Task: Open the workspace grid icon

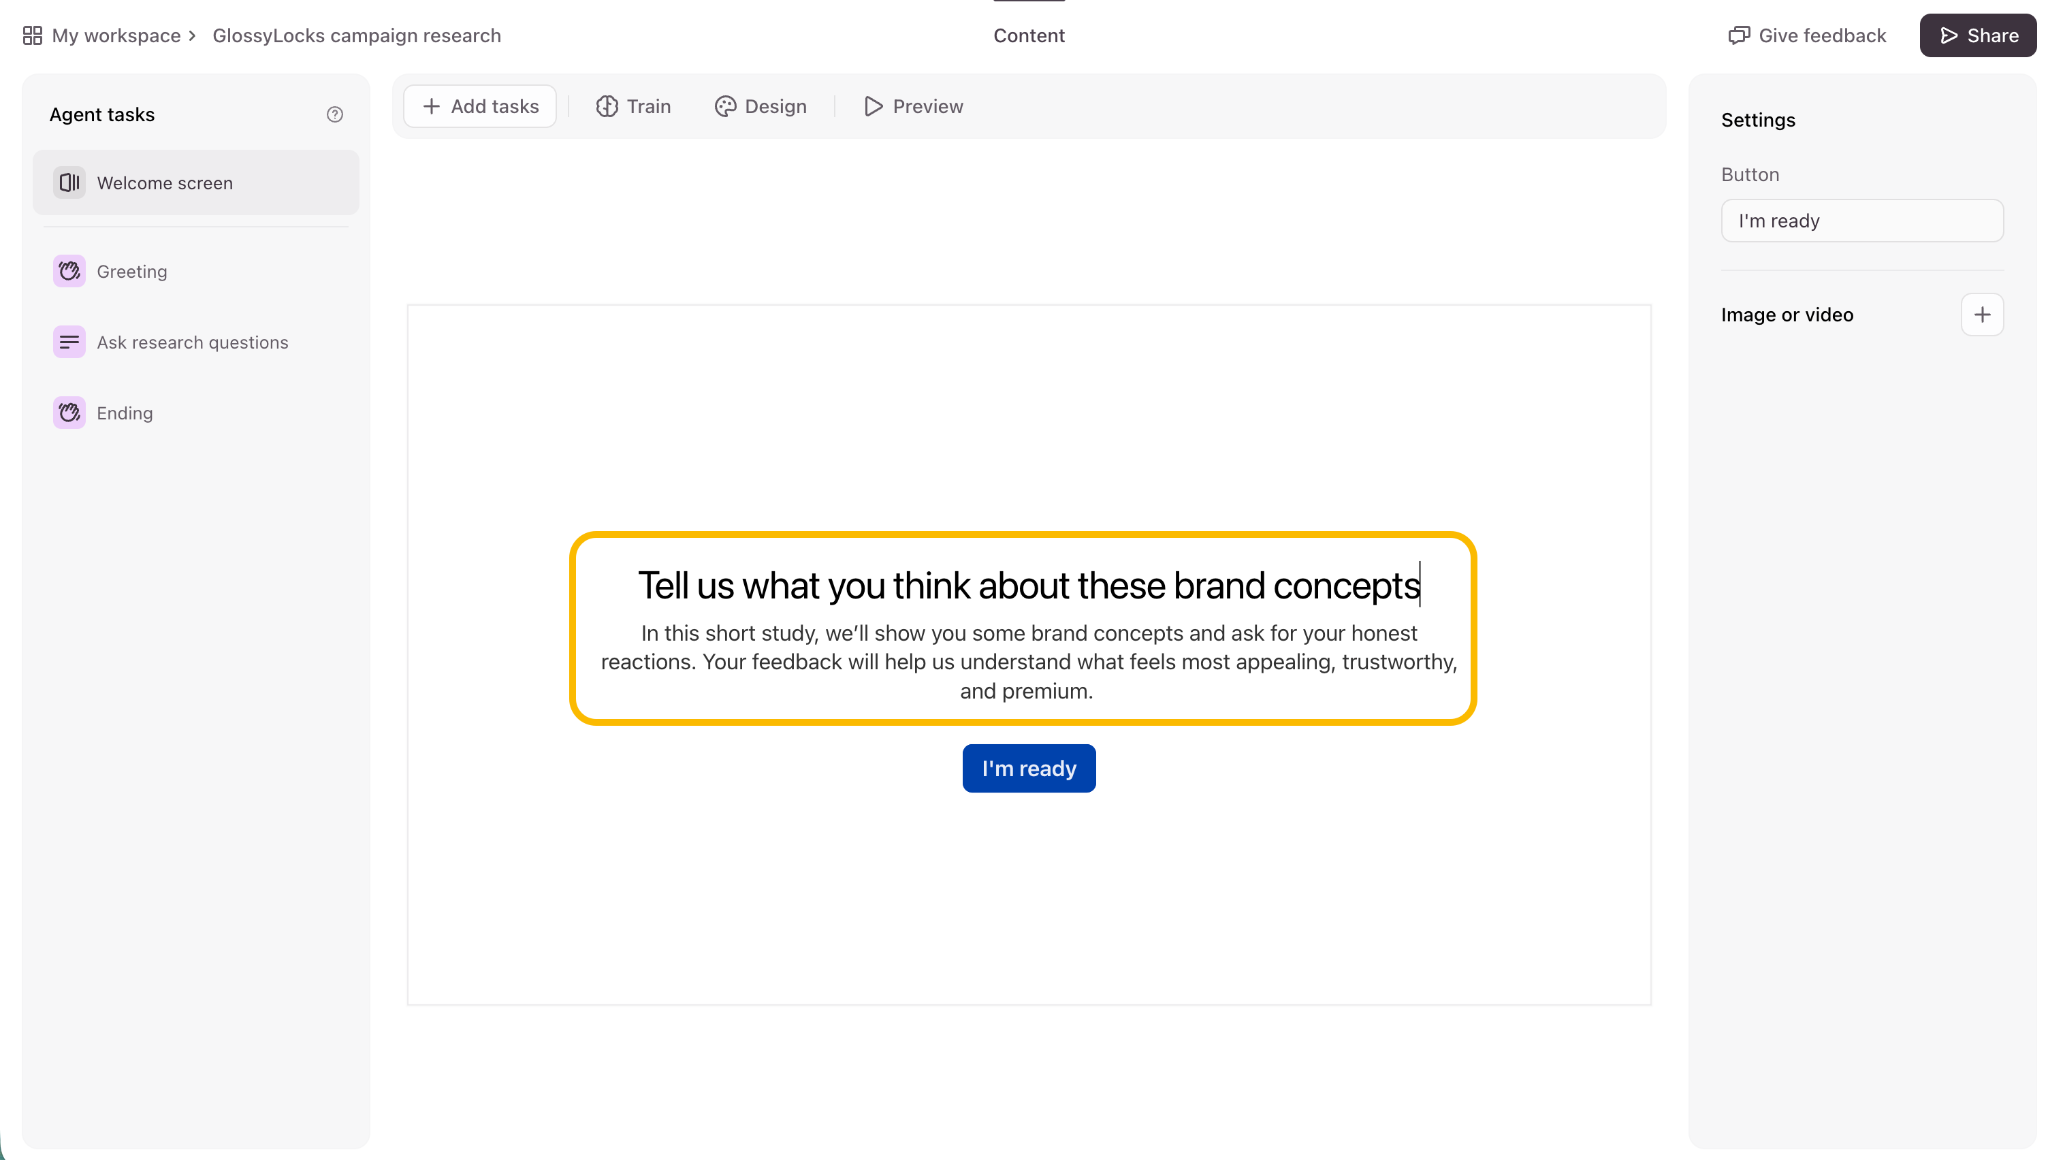Action: click(x=32, y=36)
